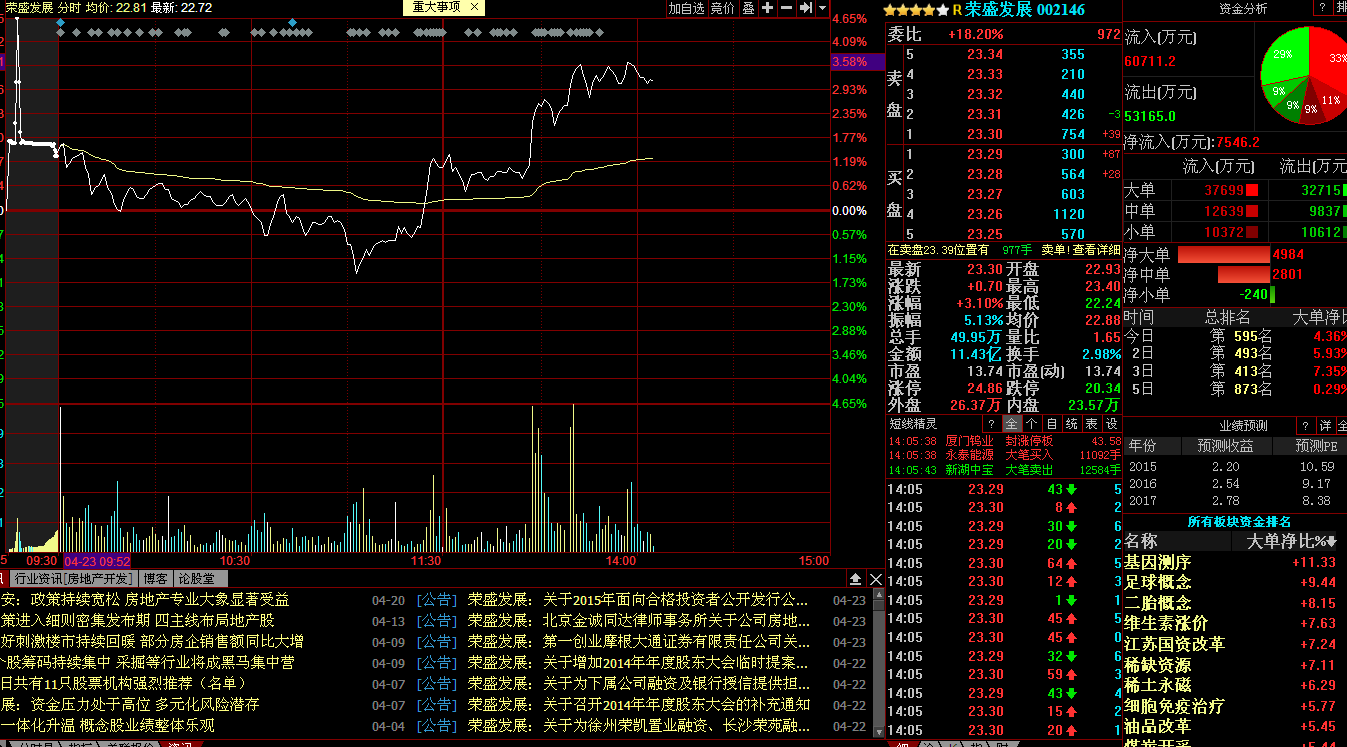This screenshot has width=1347, height=747.
Task: Click the 新湖中宝 大笔卖出 alert row
Action: click(1004, 469)
